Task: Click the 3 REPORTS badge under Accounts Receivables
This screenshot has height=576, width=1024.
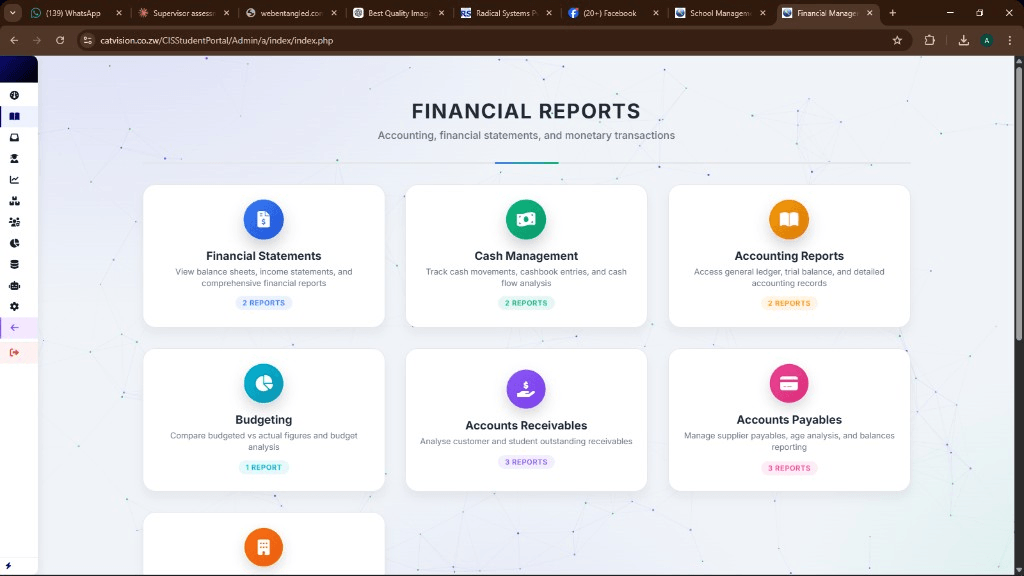Action: [526, 462]
